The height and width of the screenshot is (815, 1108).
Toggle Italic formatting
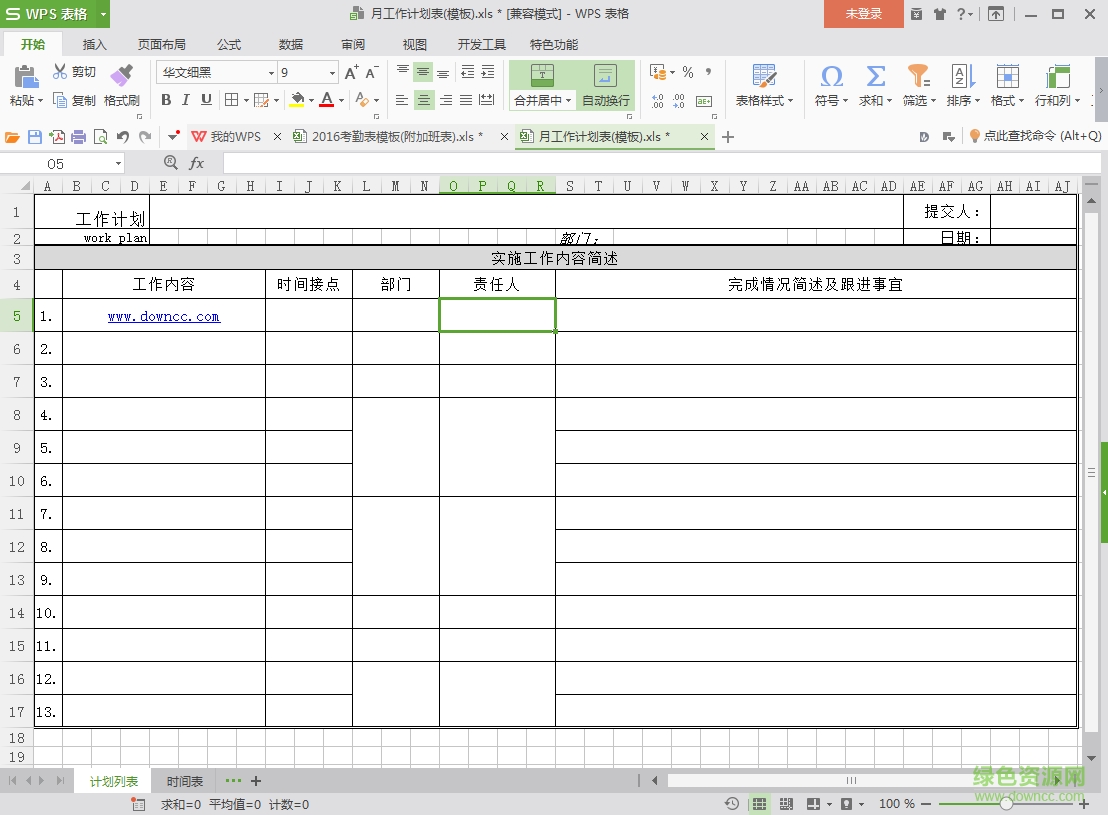[x=186, y=100]
